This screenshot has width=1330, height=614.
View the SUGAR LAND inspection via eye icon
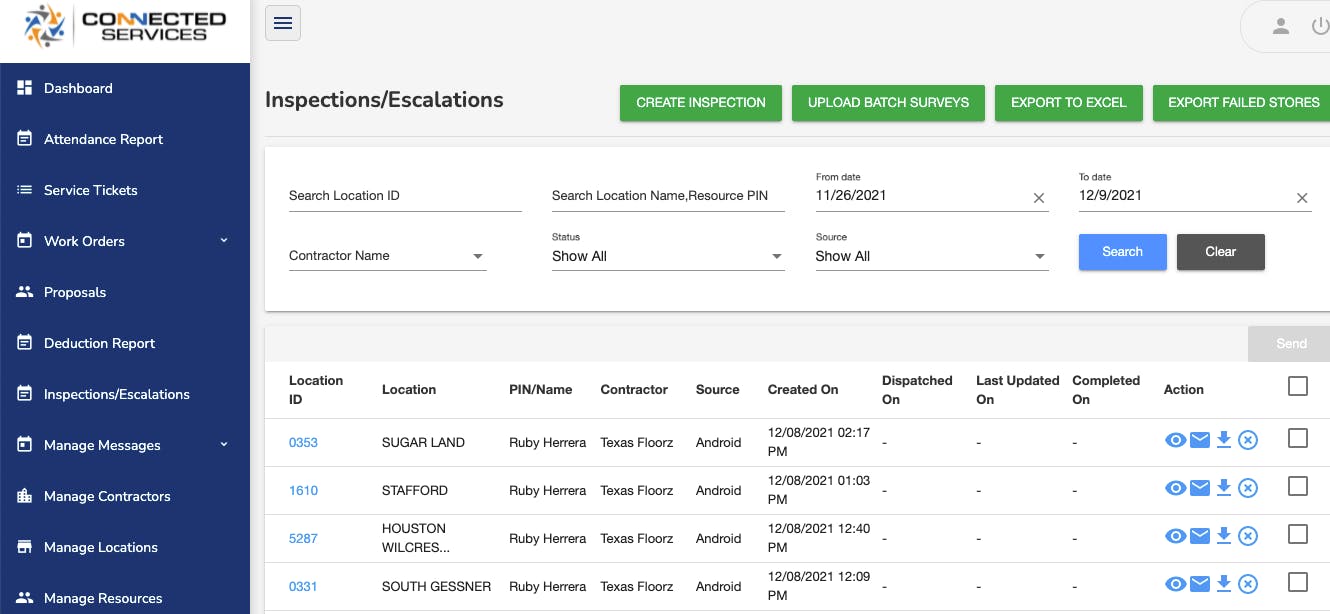1176,440
